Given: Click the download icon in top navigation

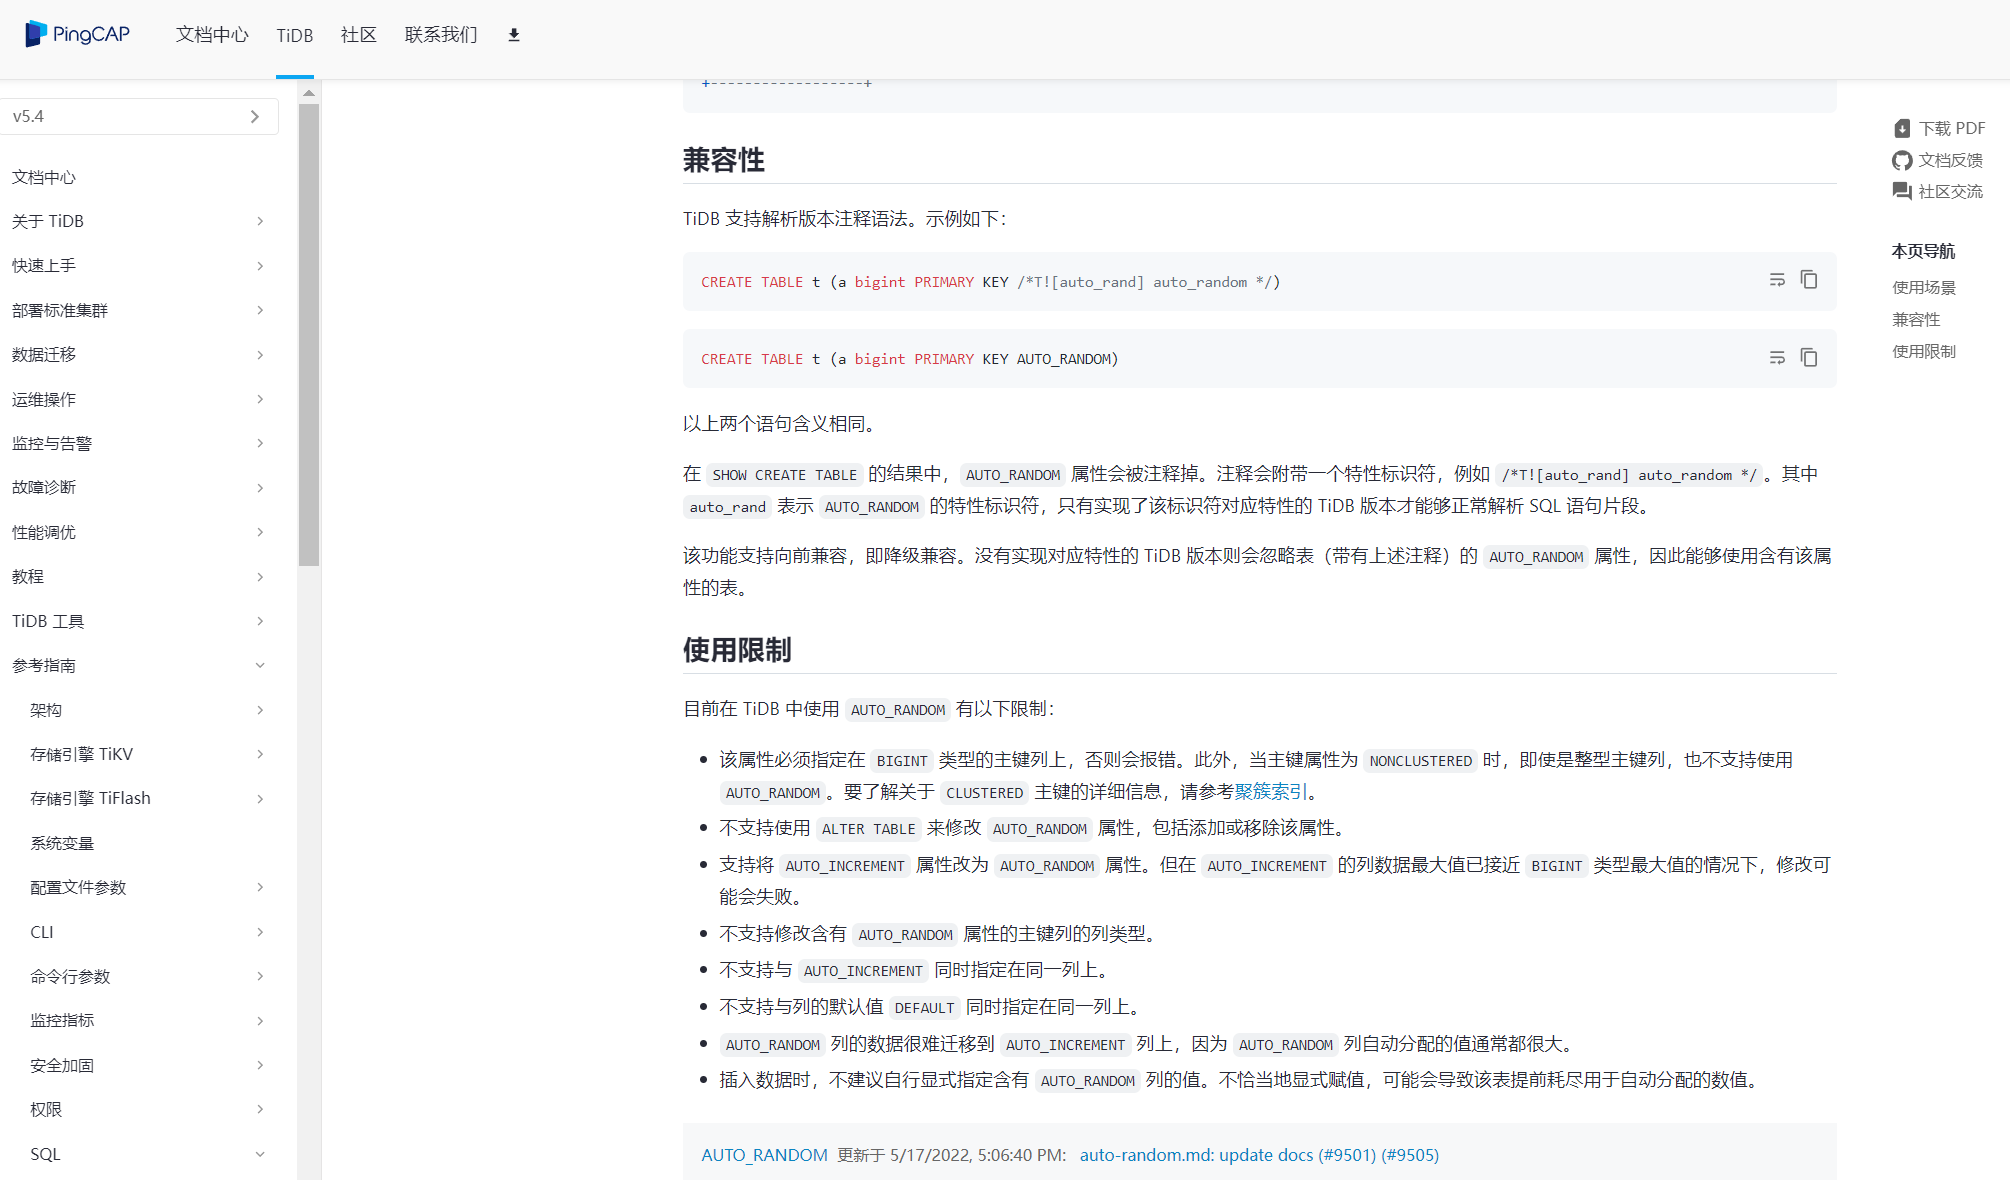Looking at the screenshot, I should point(514,35).
